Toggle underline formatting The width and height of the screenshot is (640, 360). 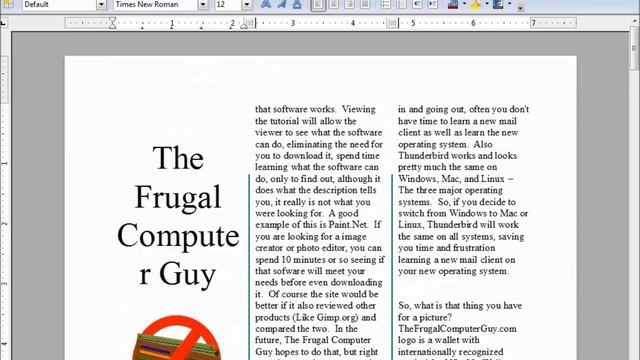[297, 4]
